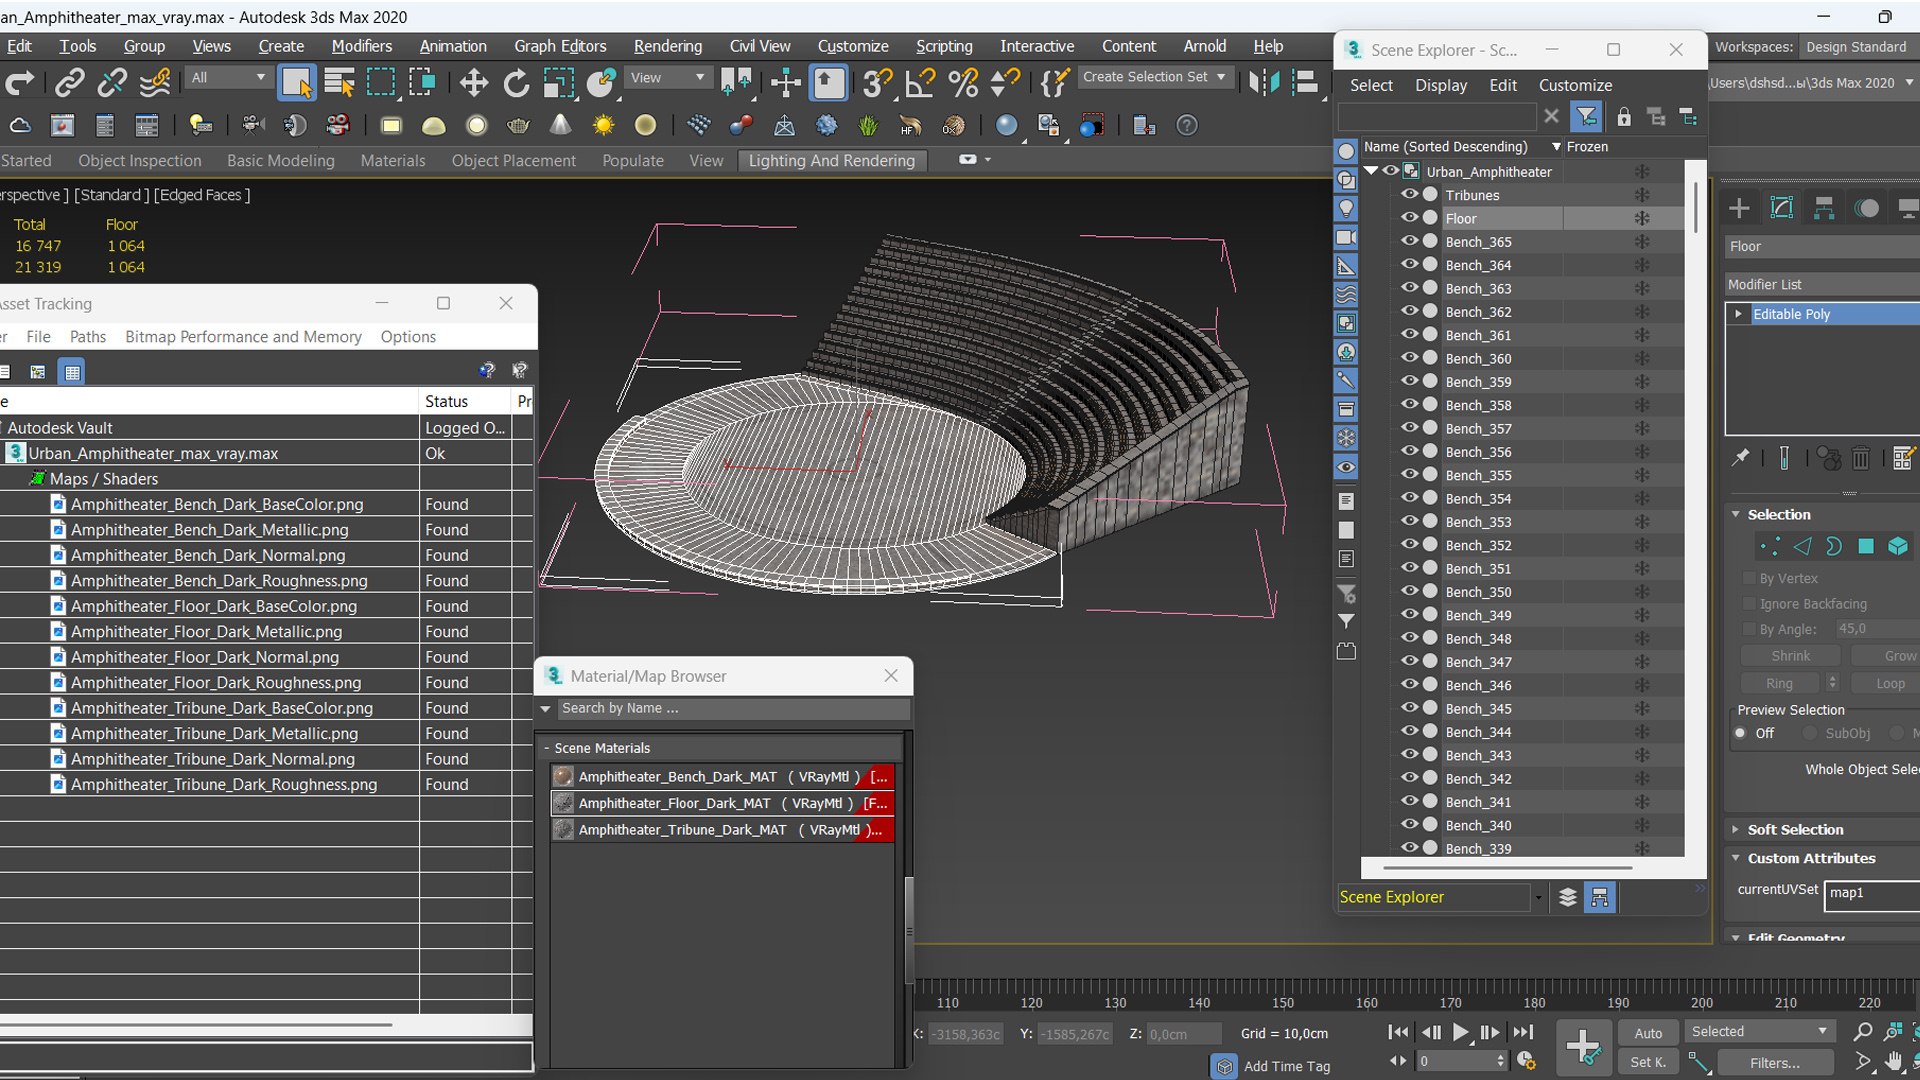Open Bitmap Performance and Memory menu
Screen dimensions: 1920x1080
tap(243, 337)
